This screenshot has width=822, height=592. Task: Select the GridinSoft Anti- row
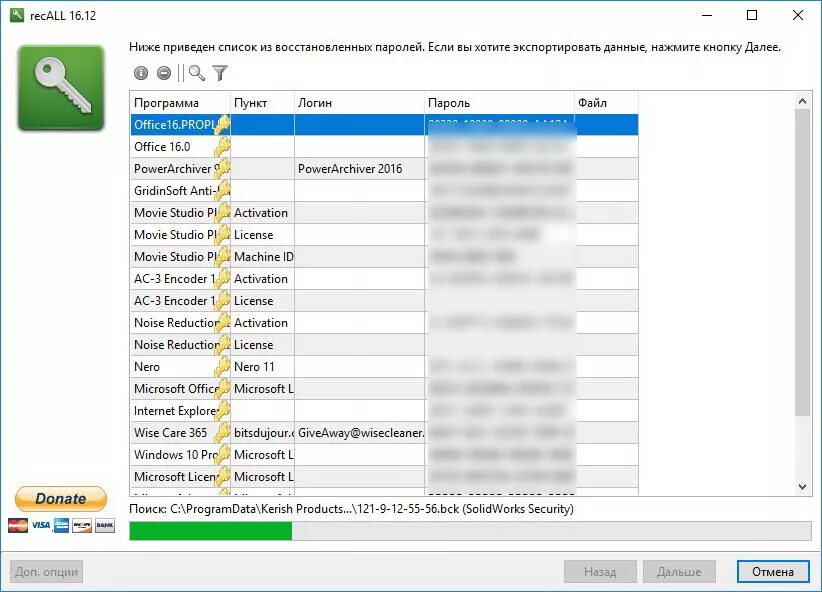pos(384,191)
